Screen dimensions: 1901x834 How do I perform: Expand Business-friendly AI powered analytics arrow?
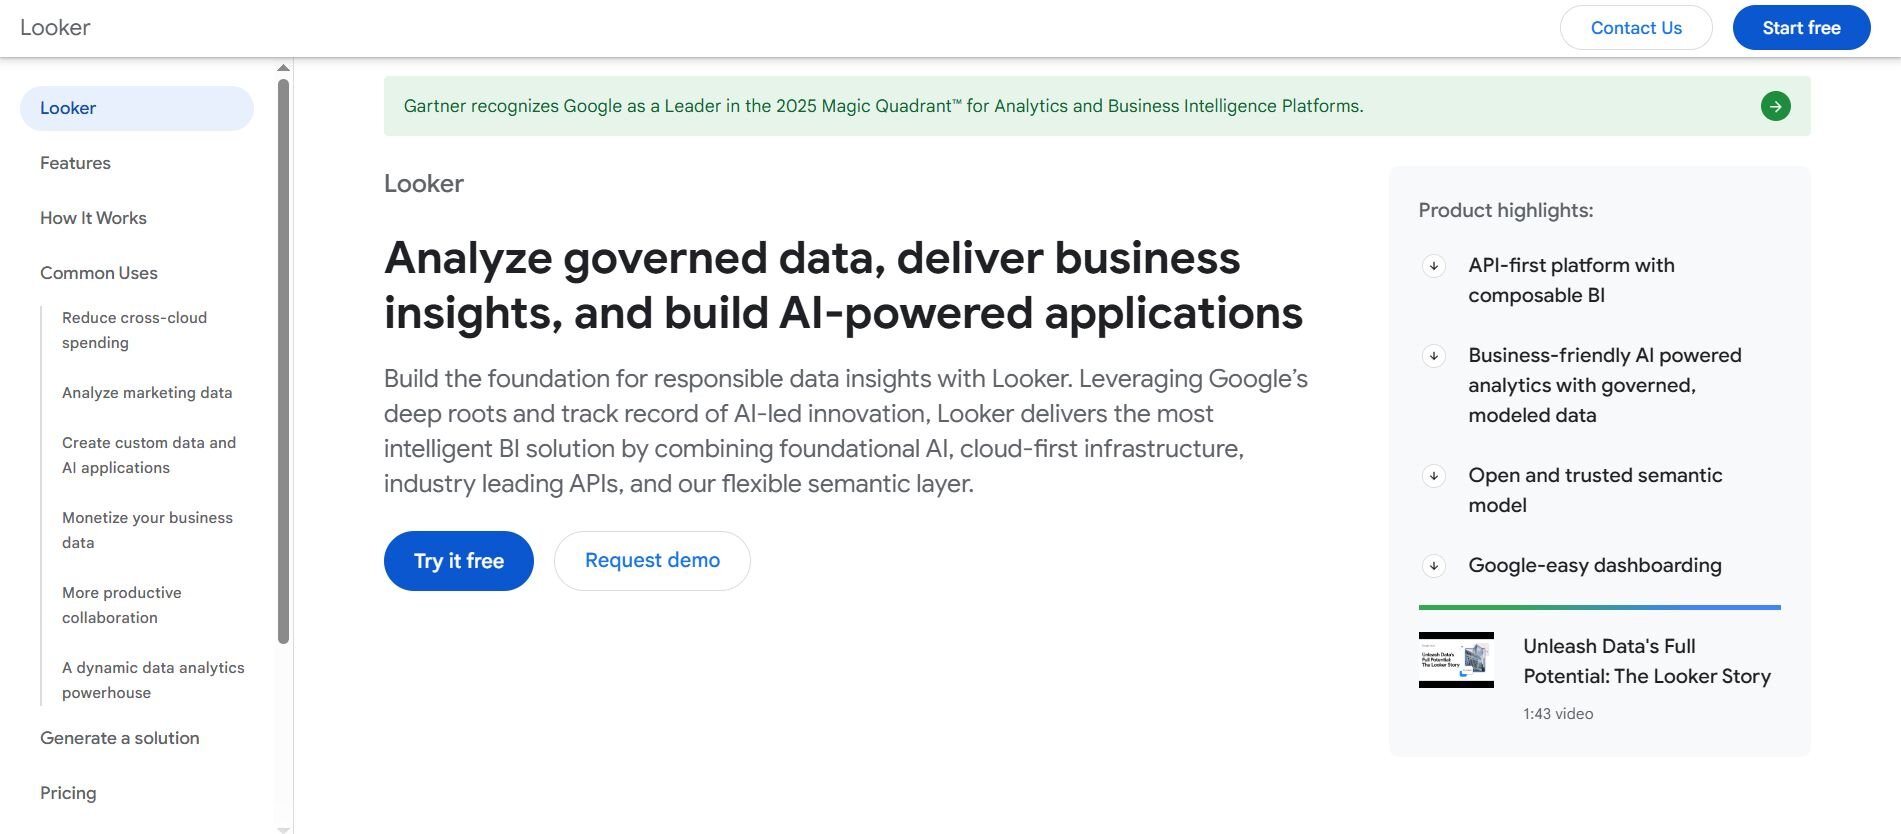pyautogui.click(x=1434, y=356)
